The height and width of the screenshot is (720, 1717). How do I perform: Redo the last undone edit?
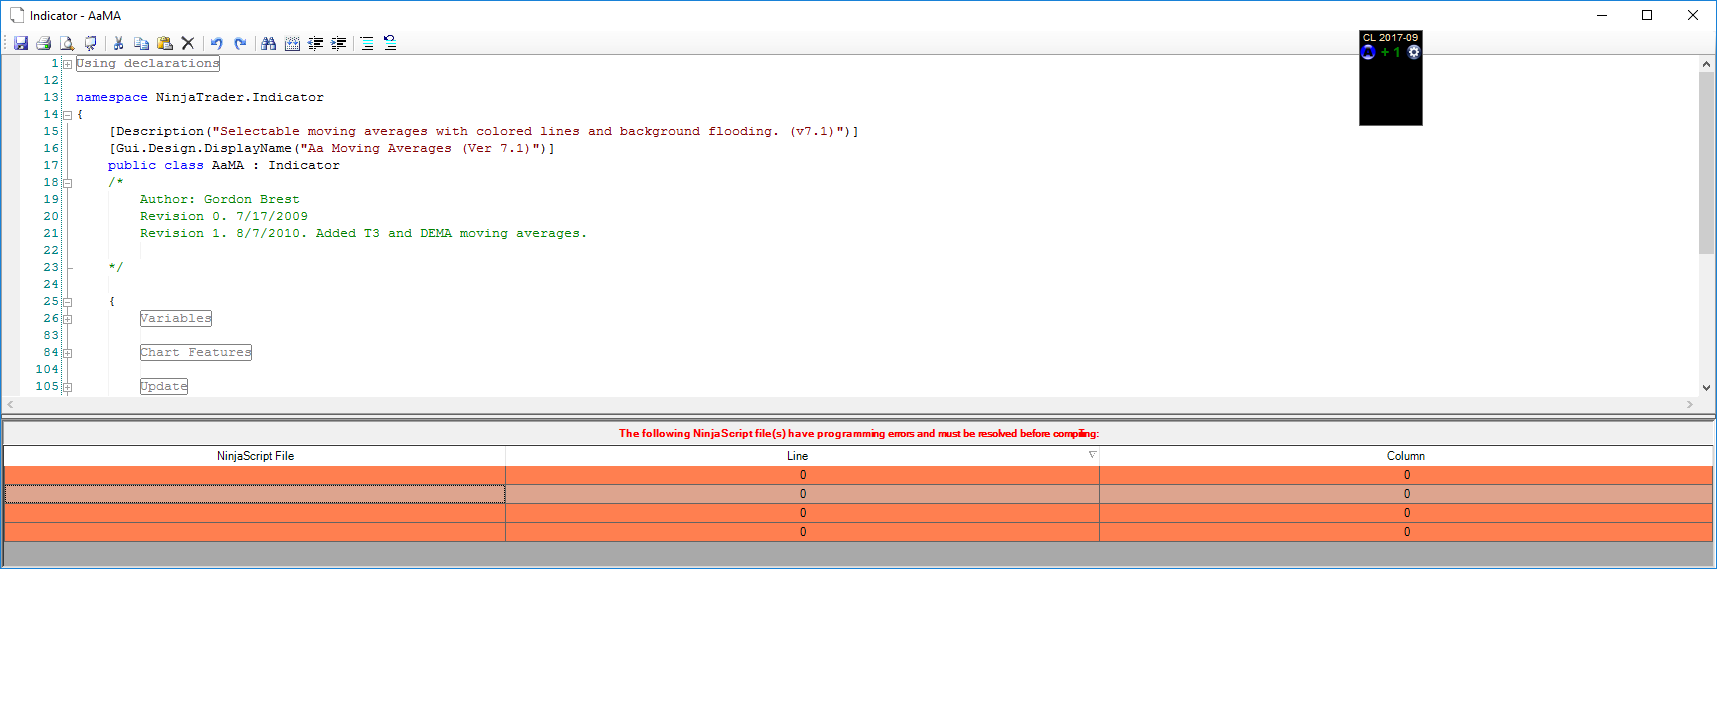(x=240, y=43)
